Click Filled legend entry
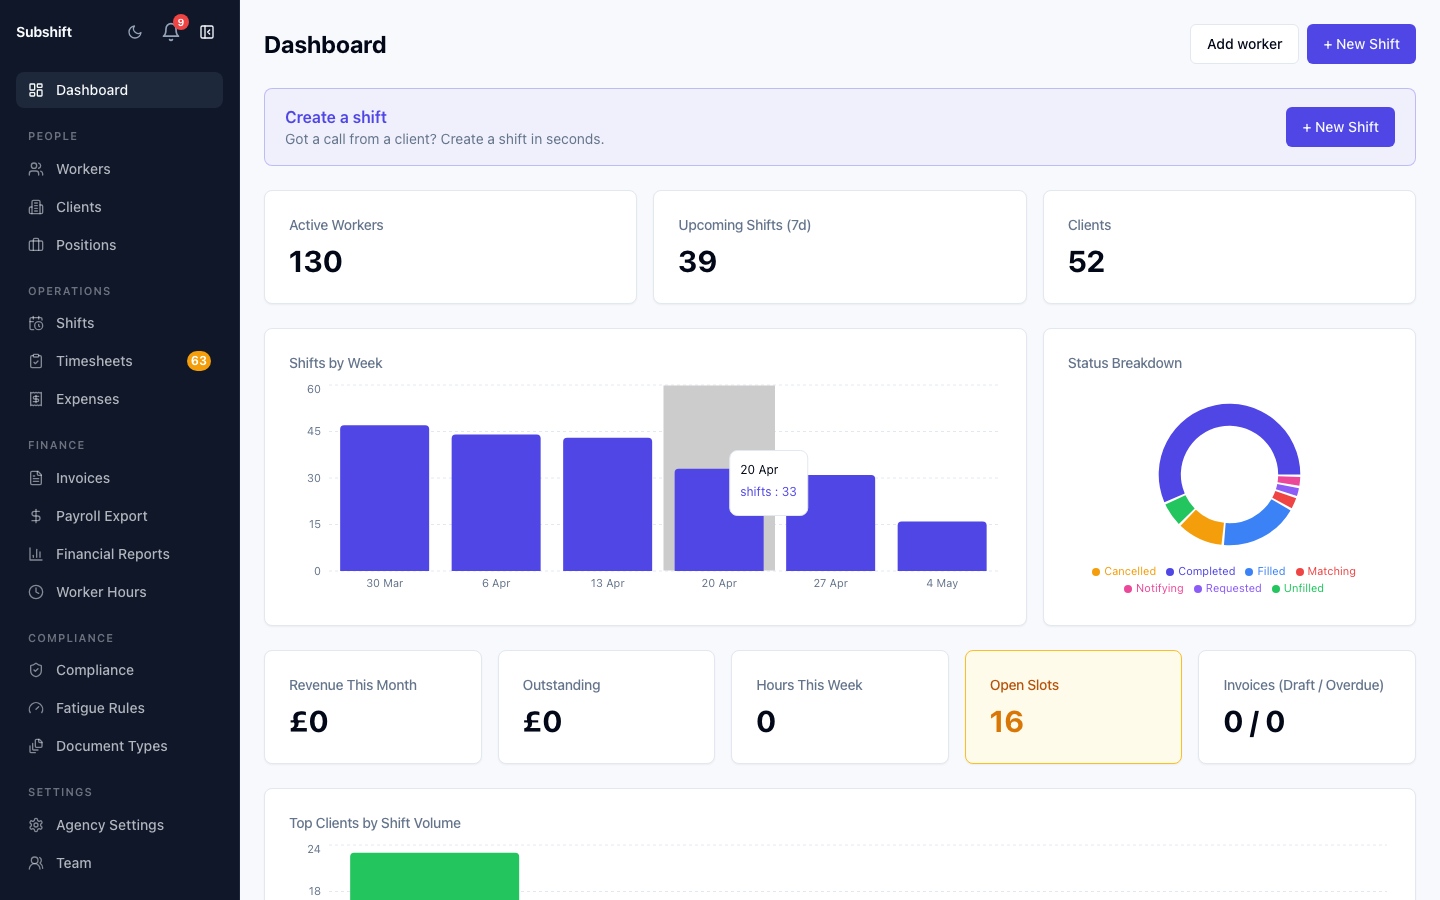The image size is (1440, 900). pyautogui.click(x=1265, y=572)
